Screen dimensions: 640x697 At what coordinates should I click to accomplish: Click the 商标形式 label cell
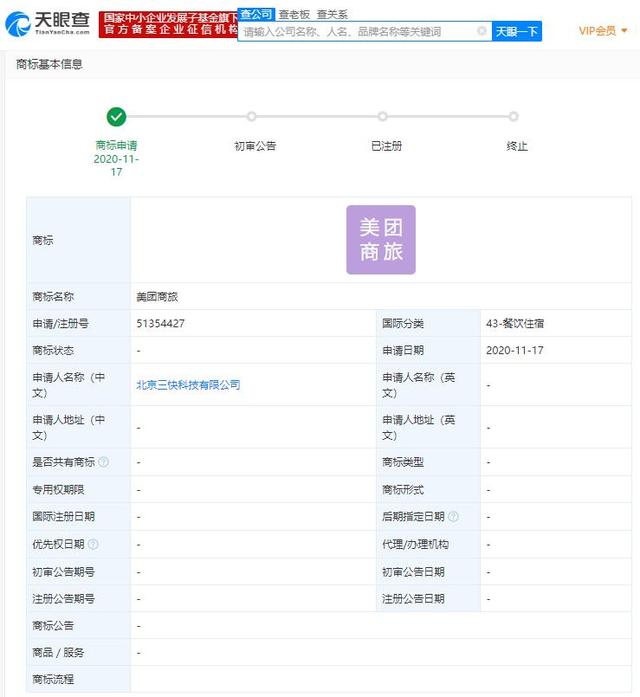pyautogui.click(x=428, y=489)
